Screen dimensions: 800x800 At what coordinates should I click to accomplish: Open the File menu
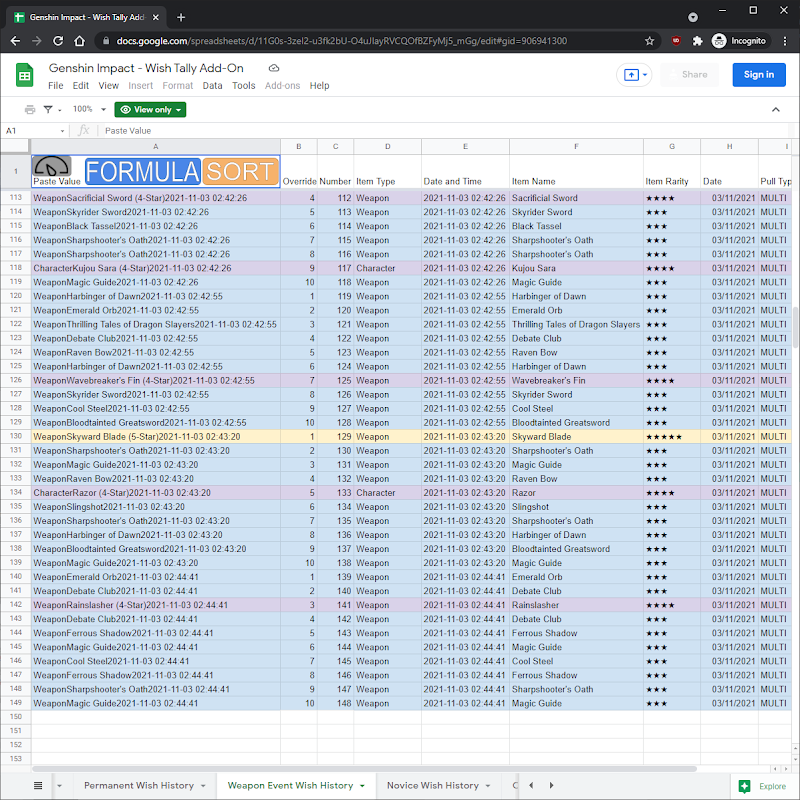pyautogui.click(x=56, y=86)
